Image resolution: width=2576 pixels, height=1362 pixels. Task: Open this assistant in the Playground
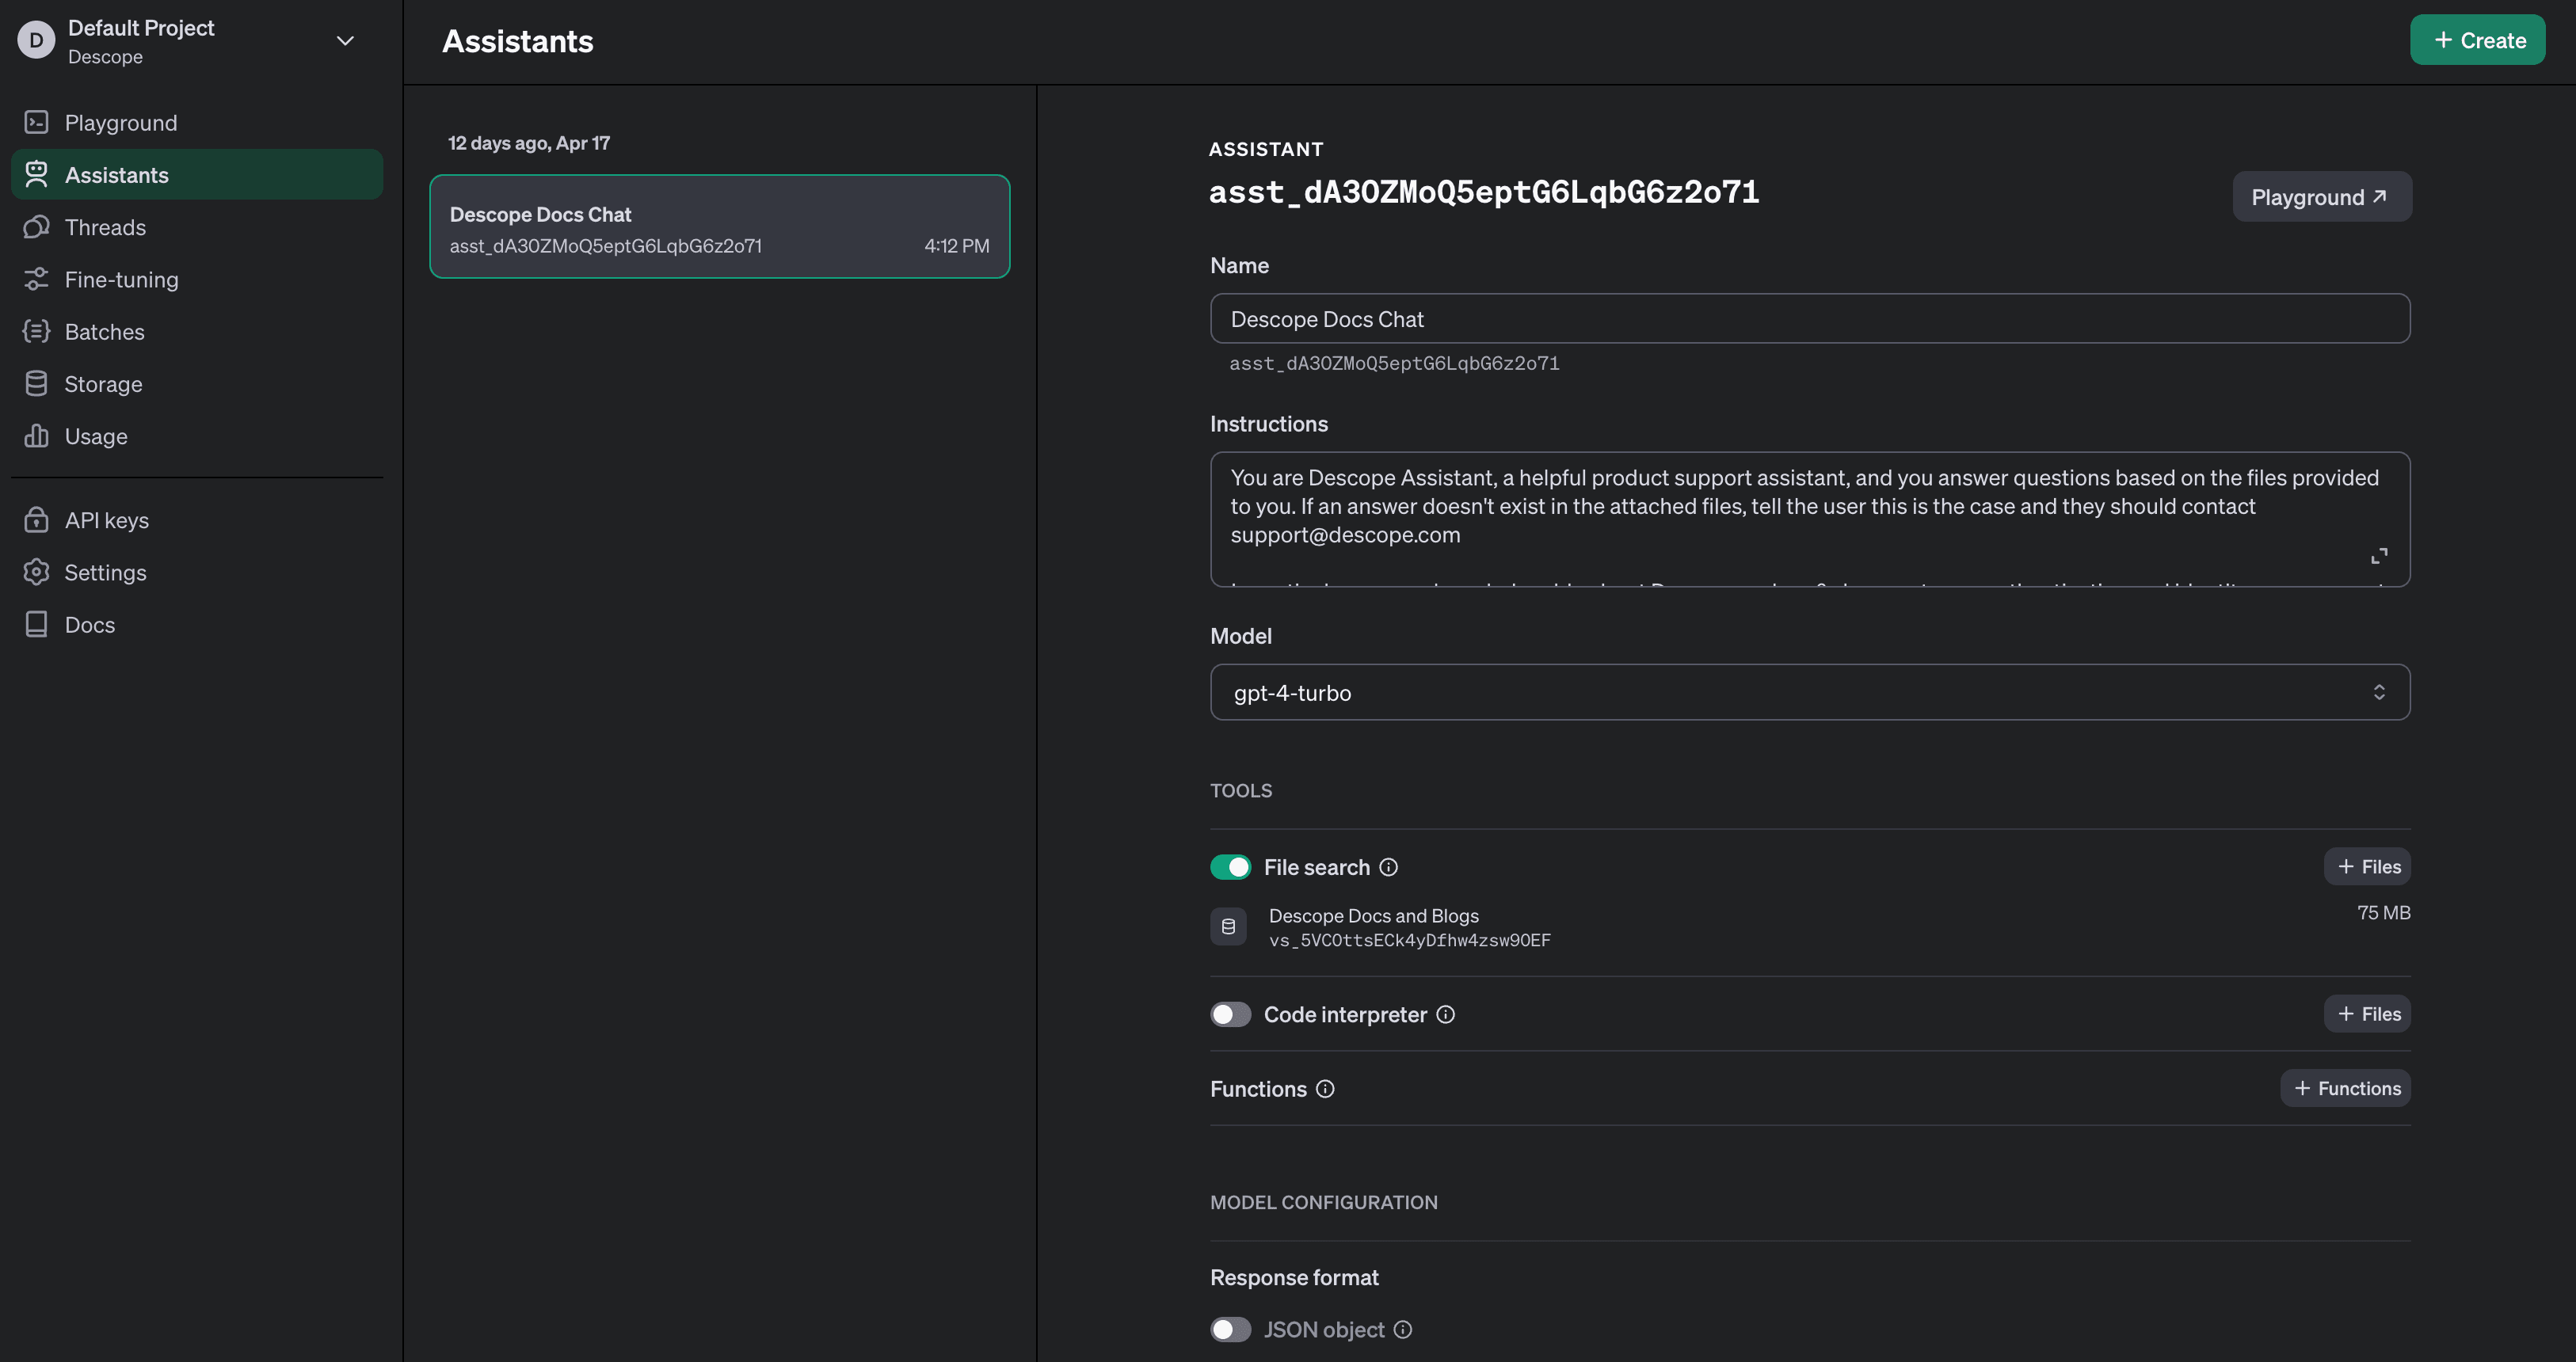(x=2322, y=196)
